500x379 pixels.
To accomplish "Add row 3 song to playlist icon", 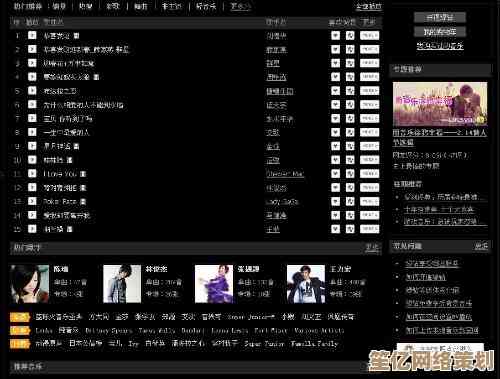I will coord(350,63).
